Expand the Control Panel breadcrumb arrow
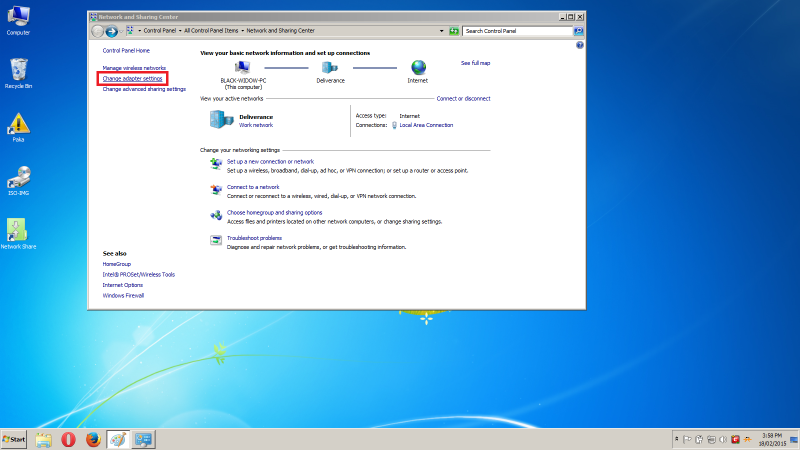Viewport: 800px width, 450px height. 181,31
